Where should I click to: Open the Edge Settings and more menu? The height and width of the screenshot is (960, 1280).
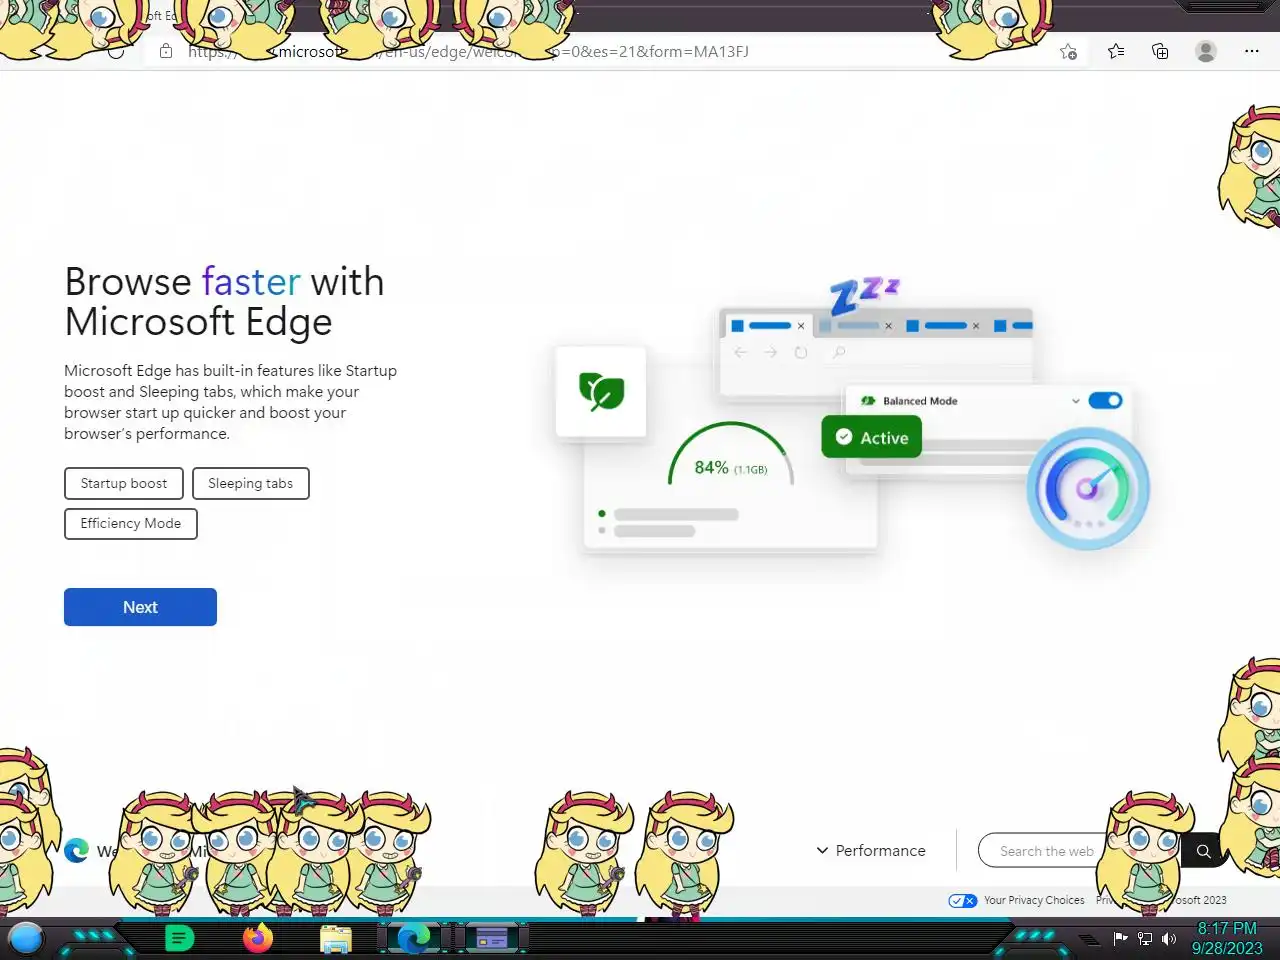coord(1251,51)
